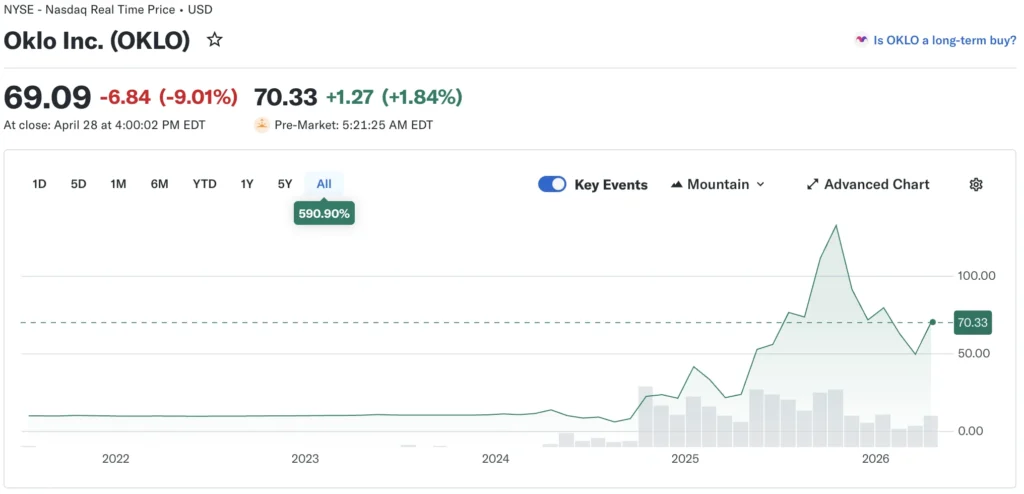Screen dimensions: 1024x494
Task: Select the 5Y time range
Action: pos(285,184)
